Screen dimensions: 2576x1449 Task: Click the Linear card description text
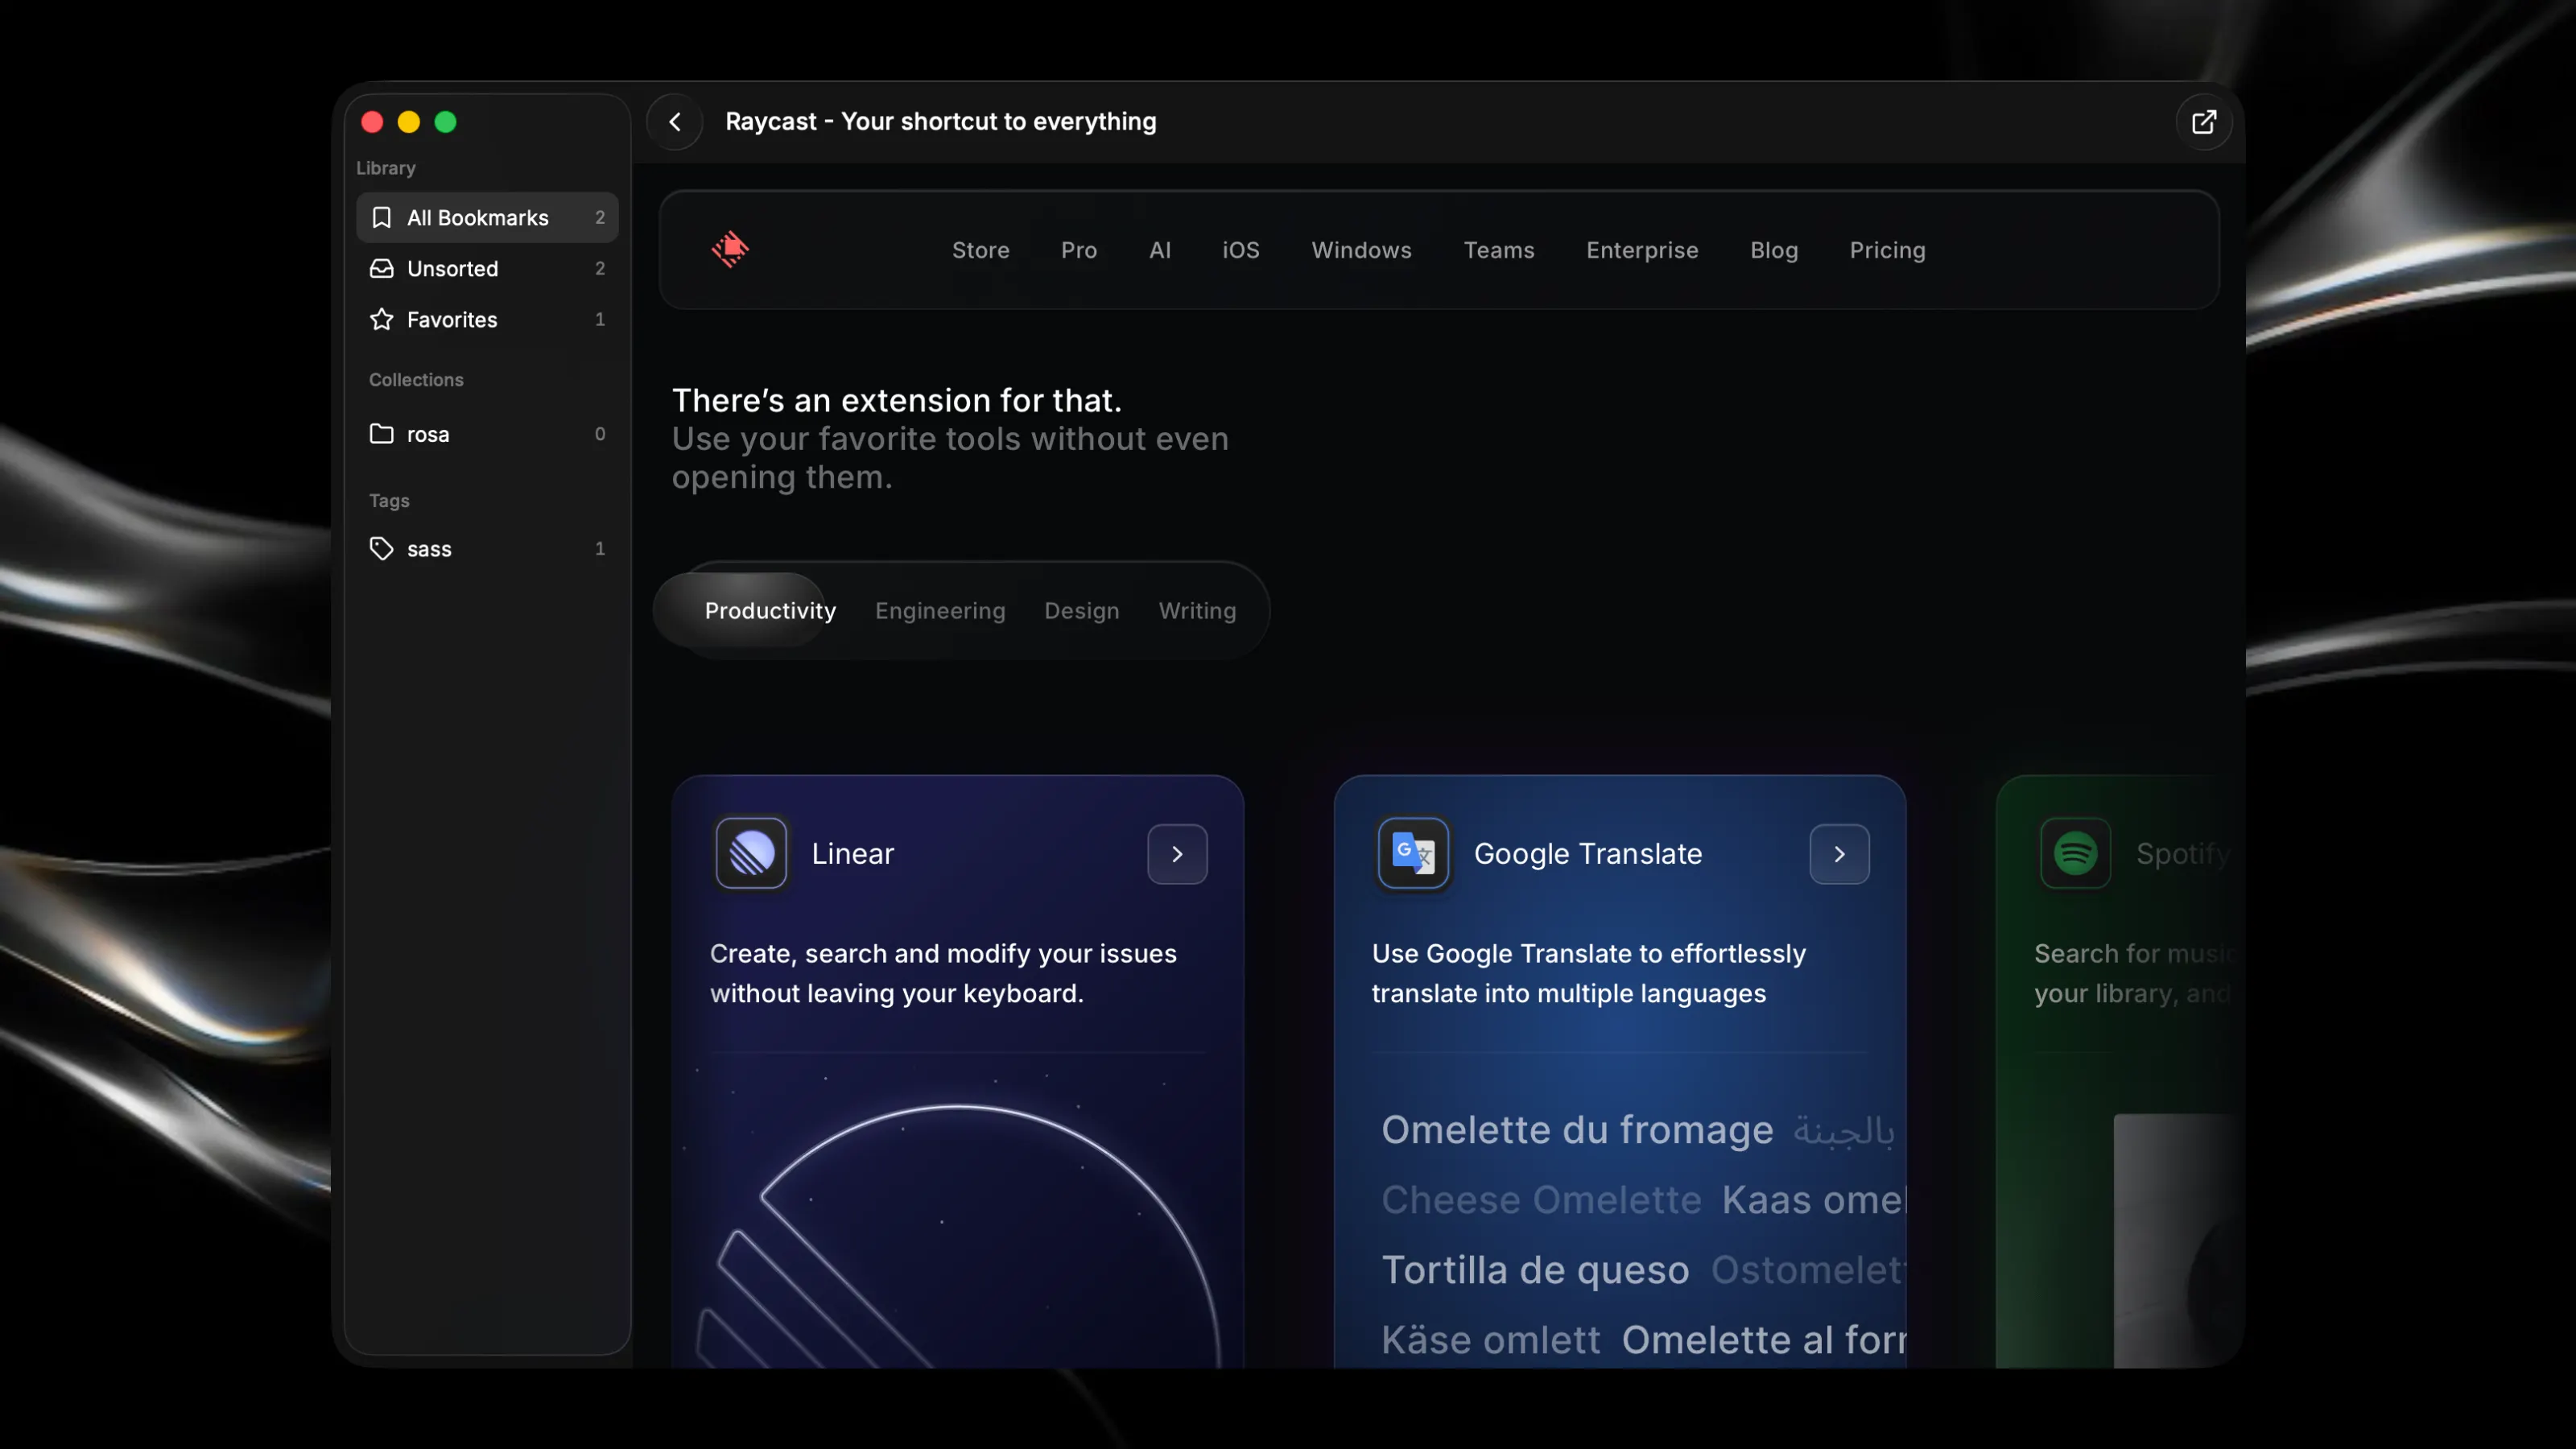(x=943, y=973)
